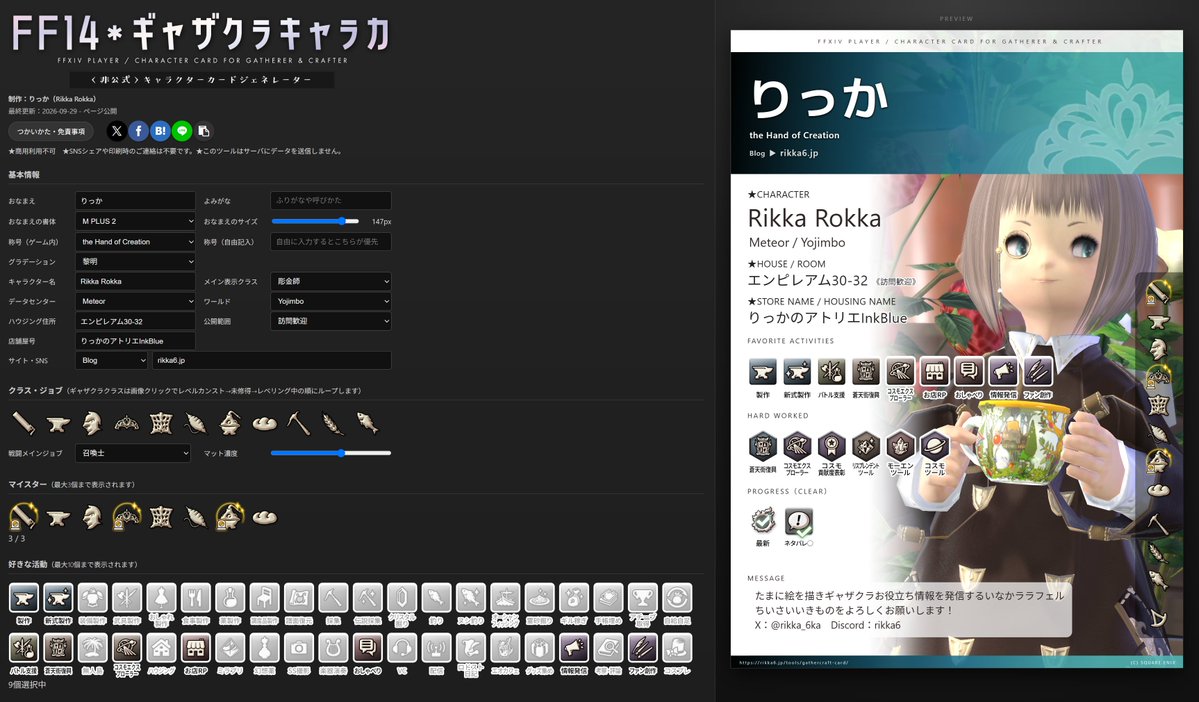This screenshot has width=1199, height=702.
Task: Open the ワールド dropdown Yojimbo
Action: pos(331,301)
